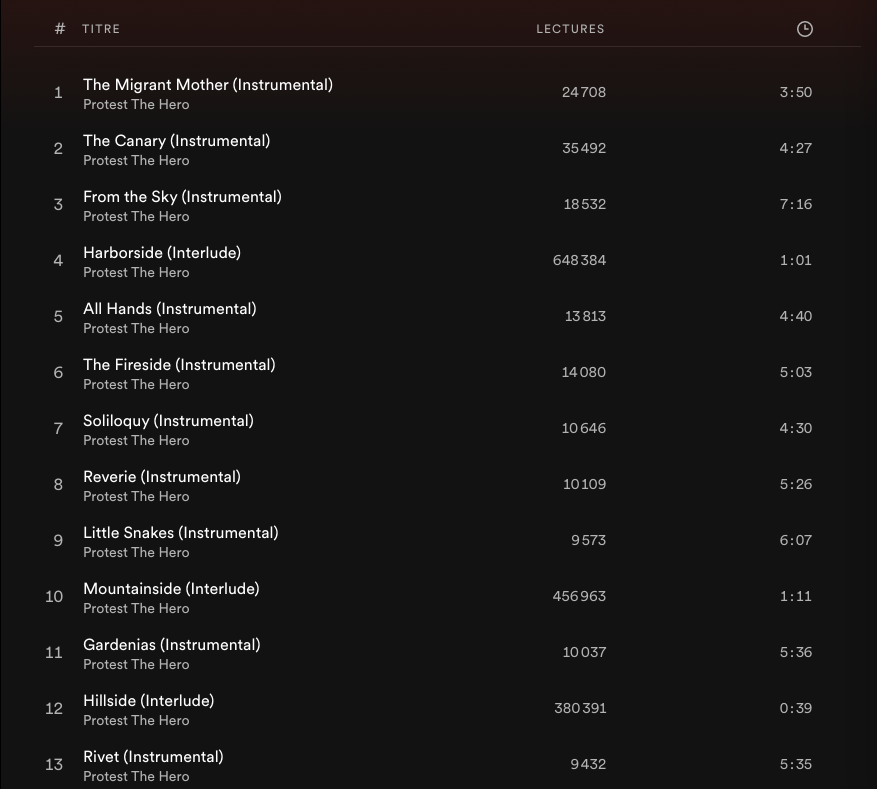
Task: Click the TITRE column header
Action: [x=101, y=29]
